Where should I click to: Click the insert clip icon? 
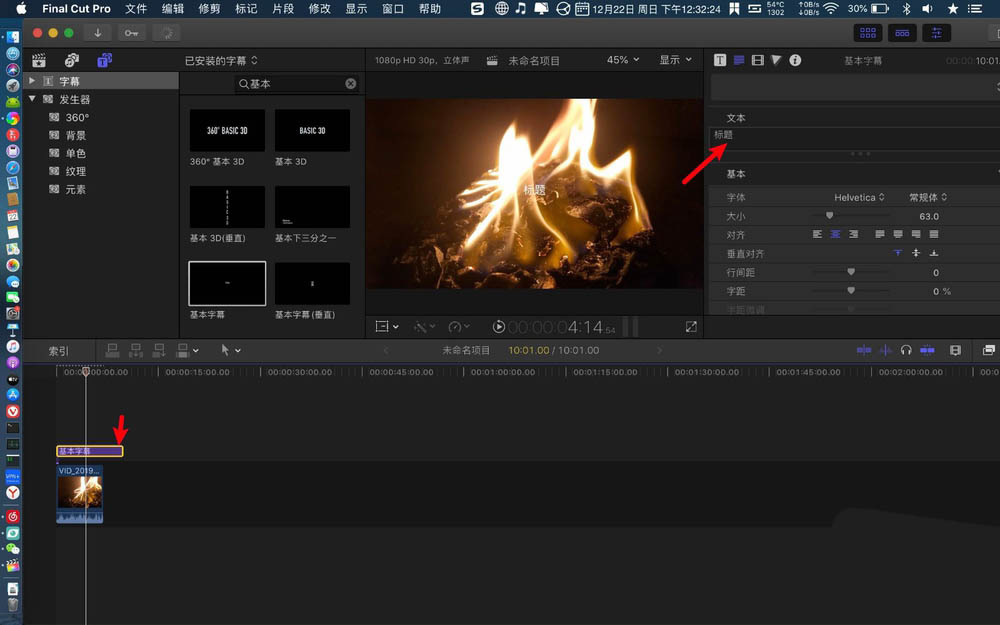click(x=136, y=350)
